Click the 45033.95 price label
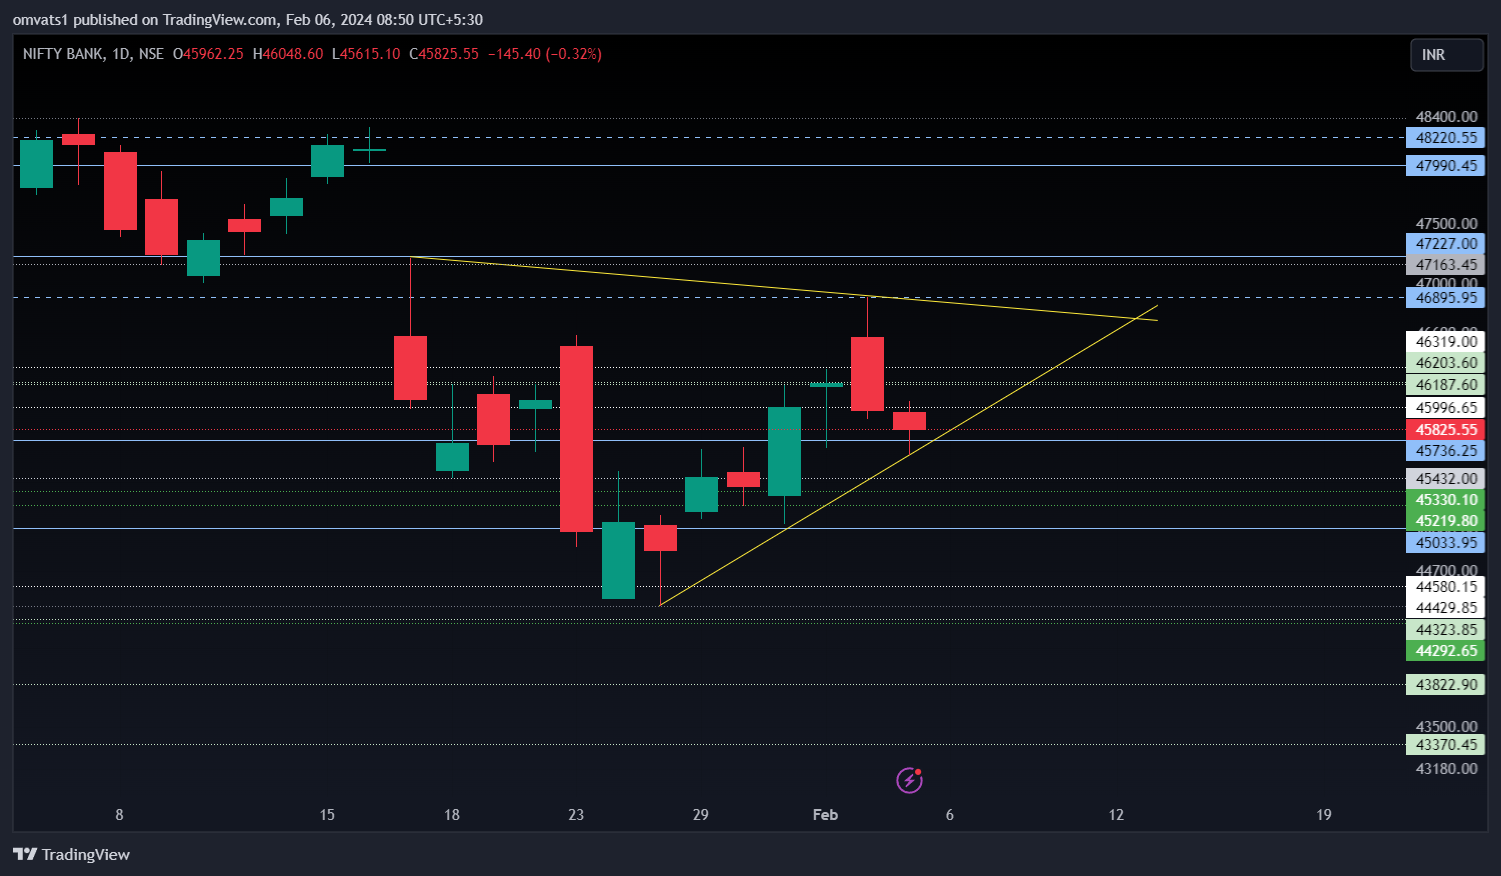The image size is (1501, 876). tap(1446, 543)
